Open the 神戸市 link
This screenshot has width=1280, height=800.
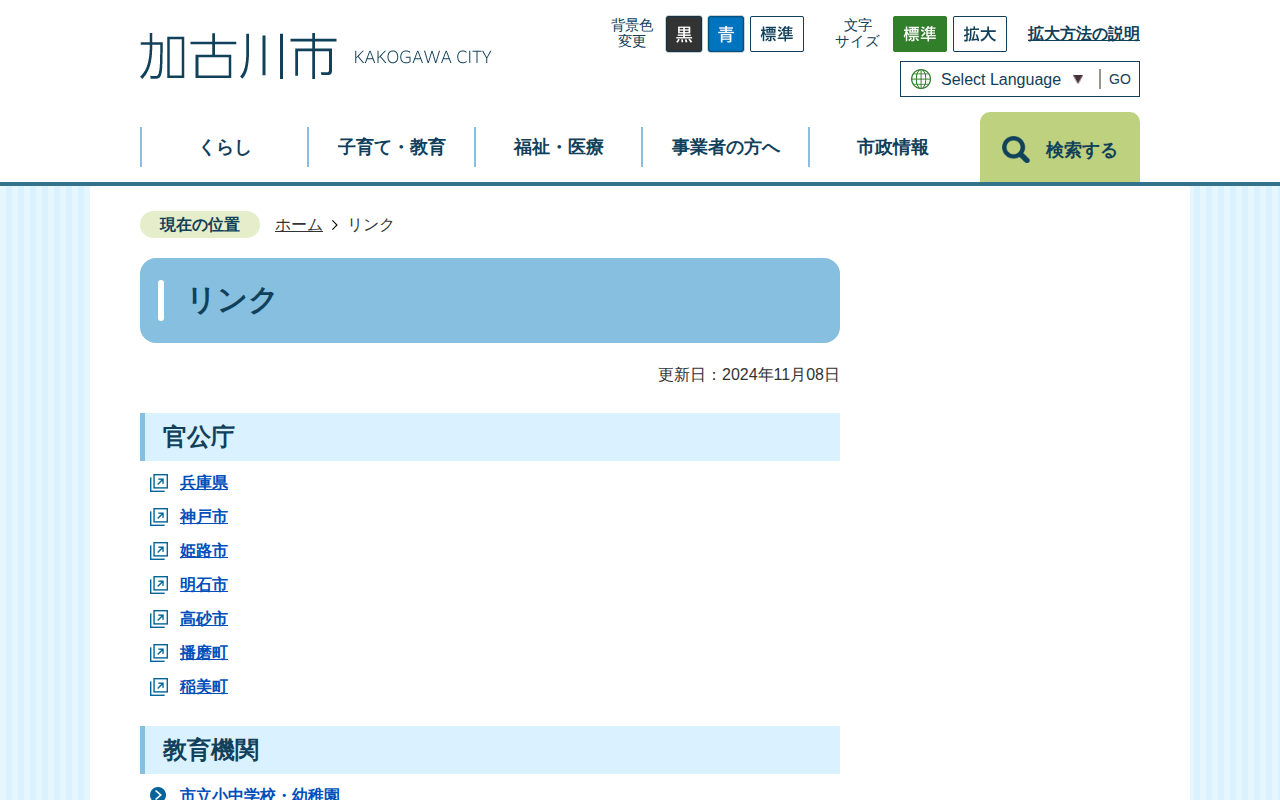[204, 517]
